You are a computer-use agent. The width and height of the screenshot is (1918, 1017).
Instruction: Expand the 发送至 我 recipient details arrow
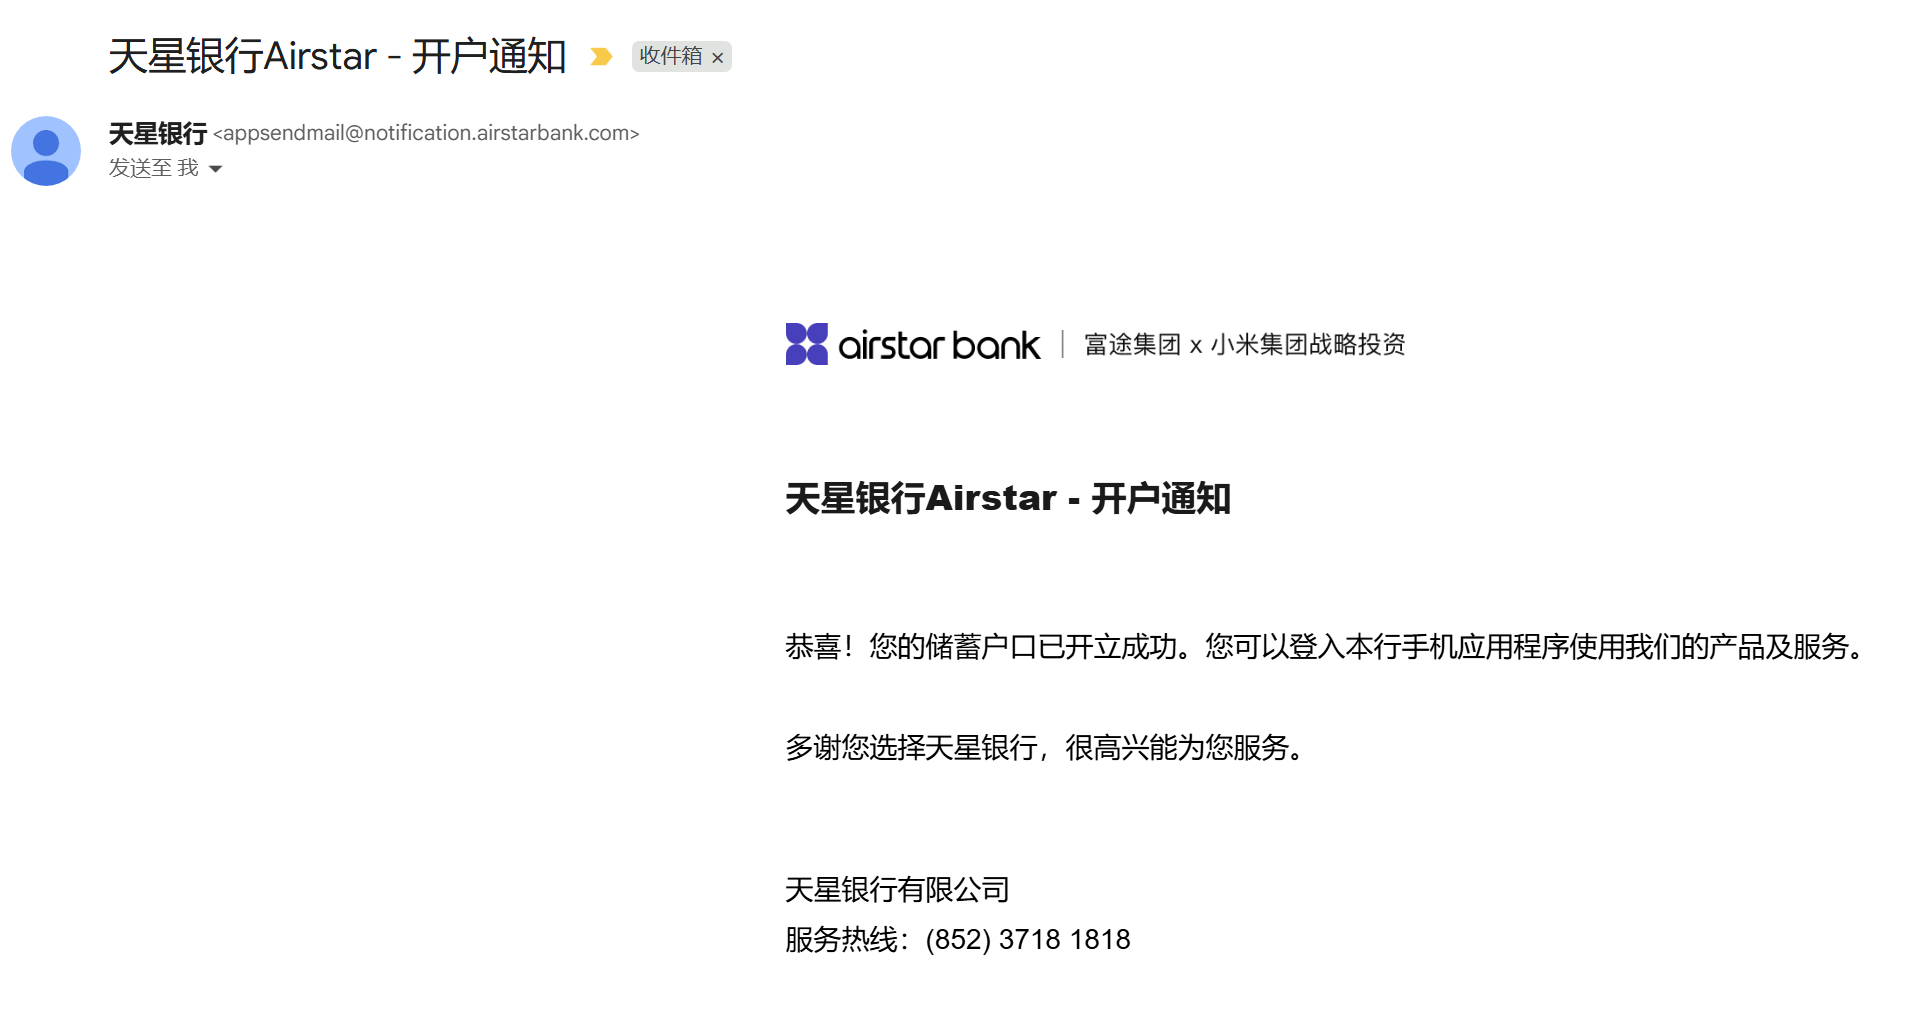click(x=215, y=169)
